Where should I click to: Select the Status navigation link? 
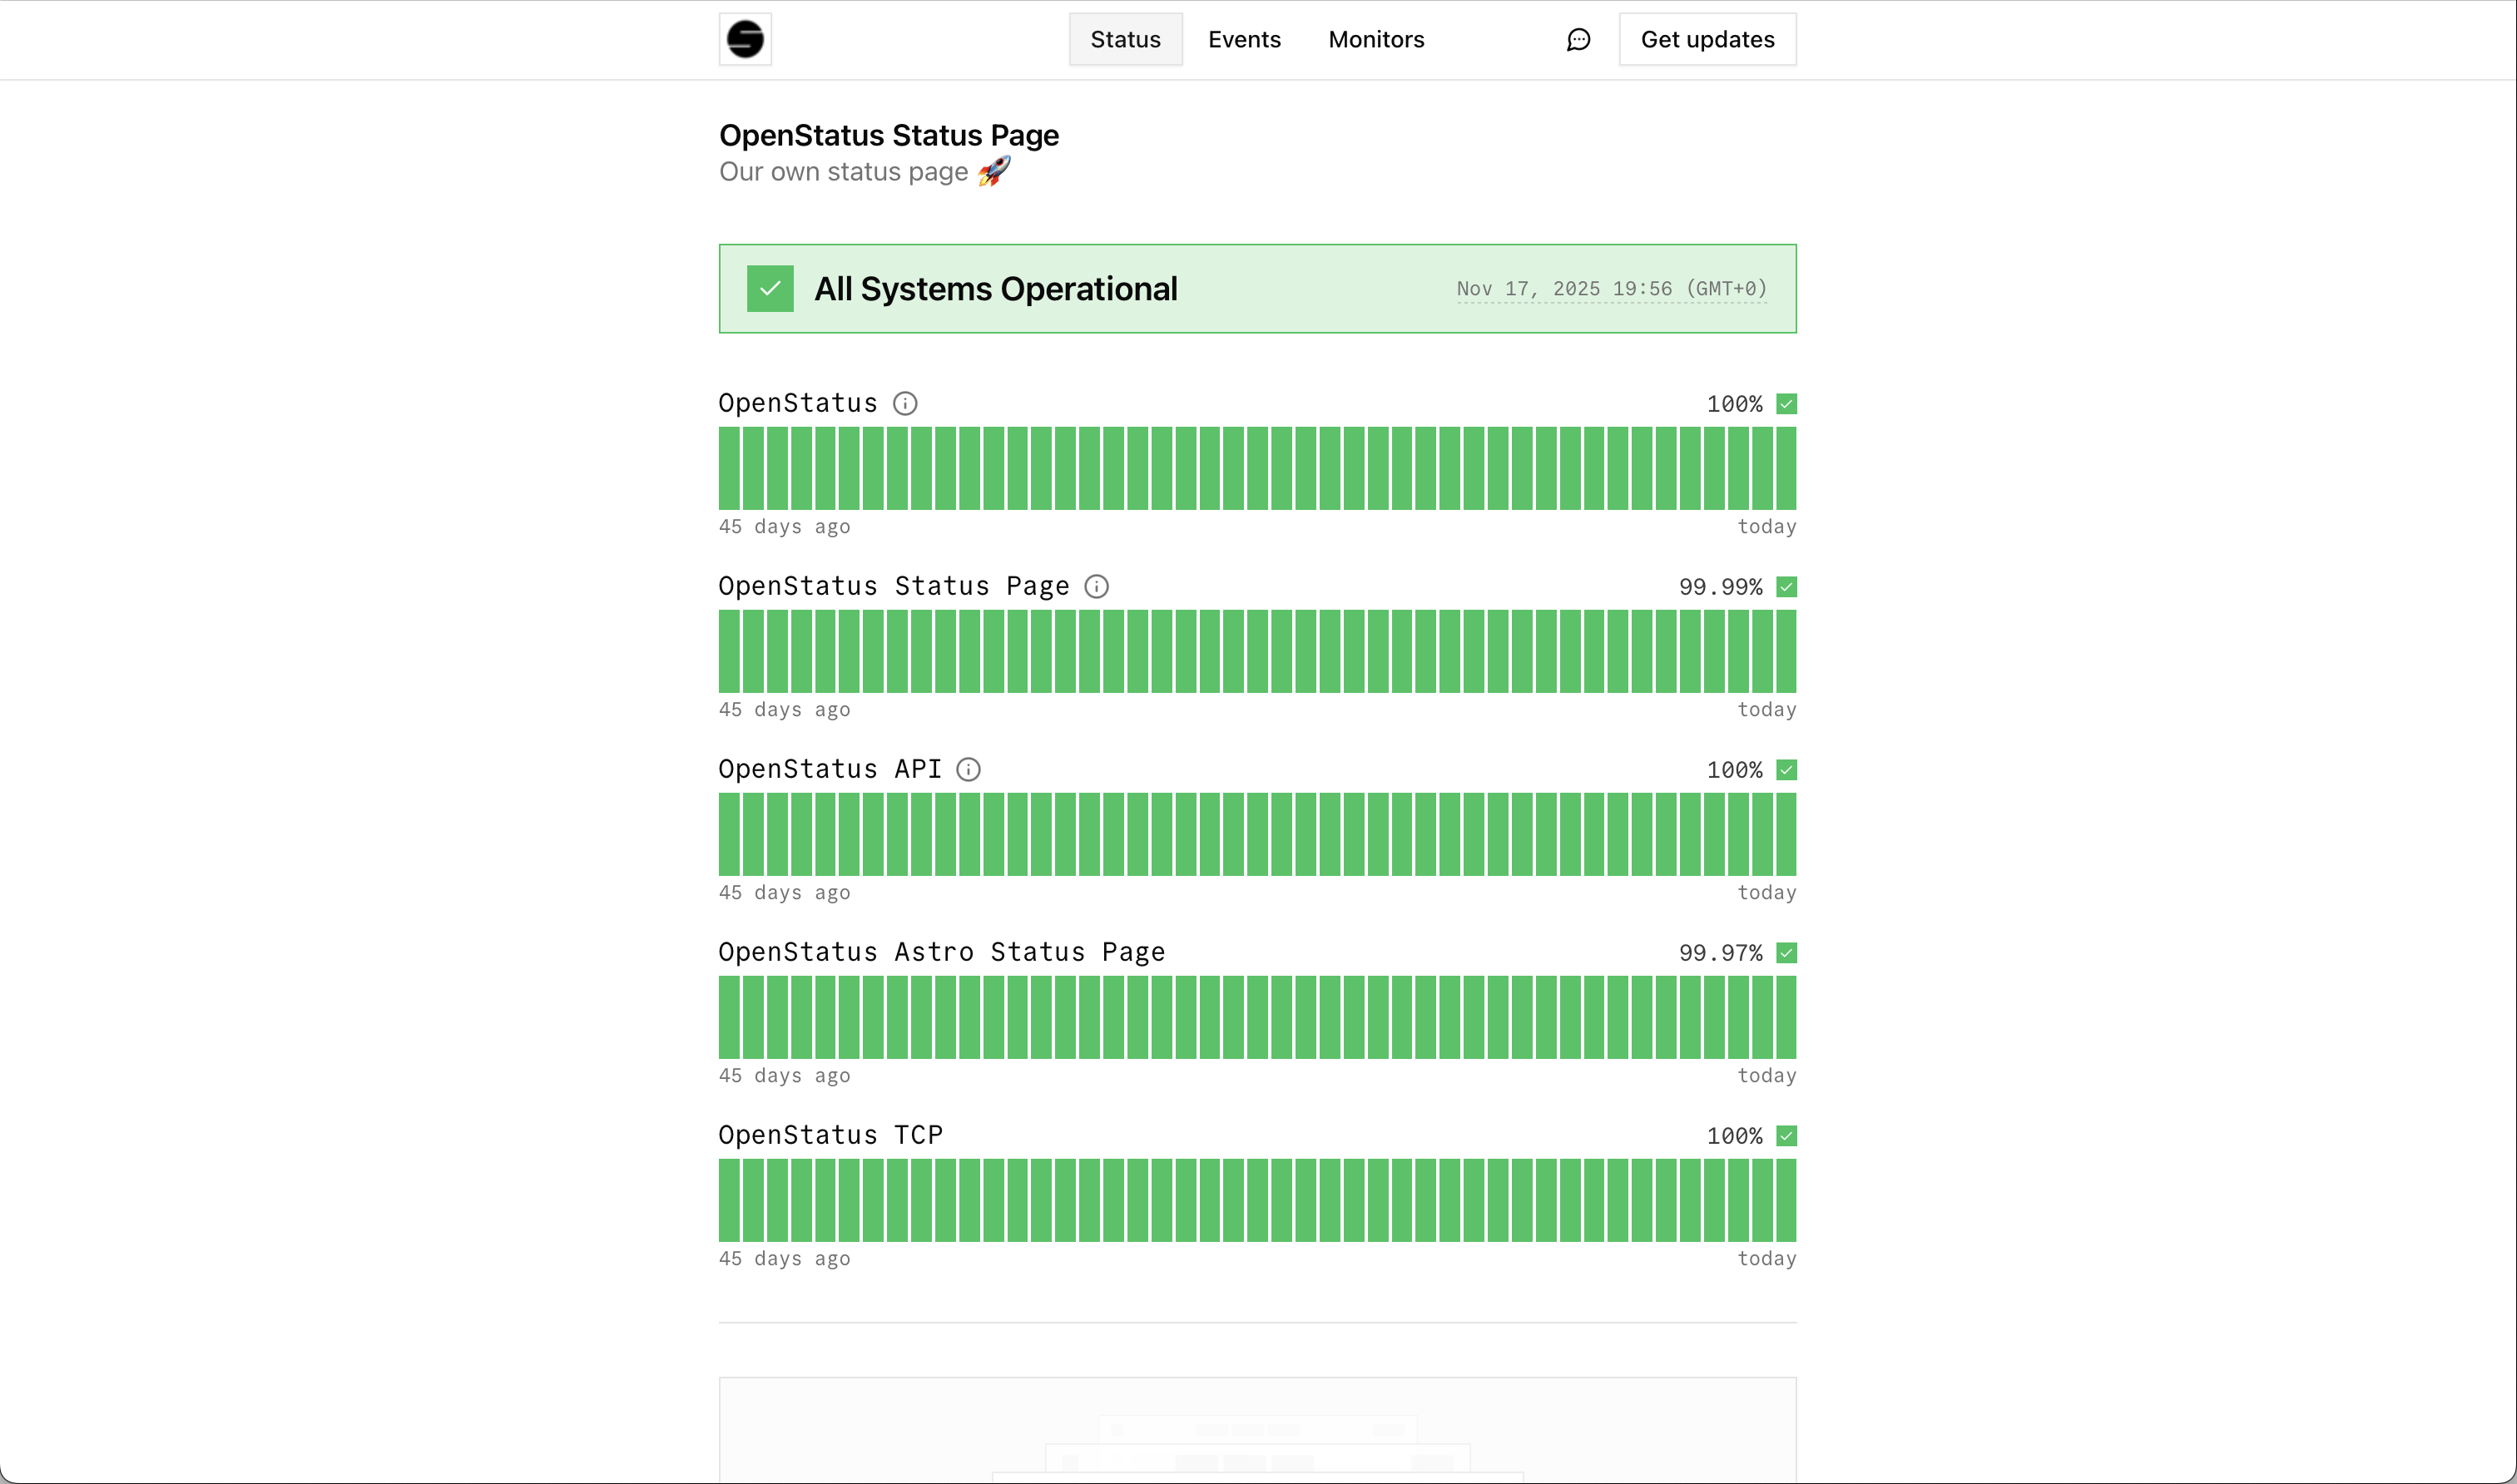[1125, 39]
